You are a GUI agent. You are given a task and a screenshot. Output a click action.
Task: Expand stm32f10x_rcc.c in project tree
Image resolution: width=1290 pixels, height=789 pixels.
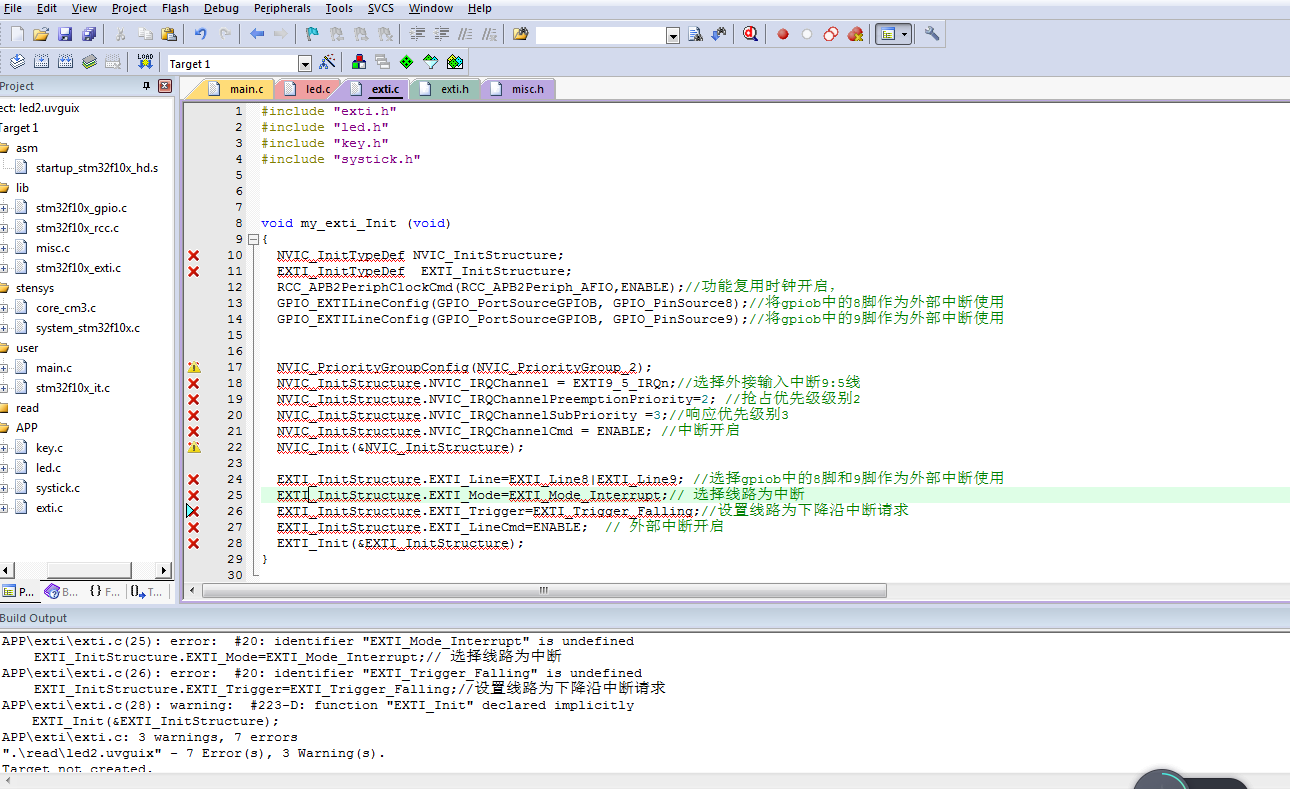point(4,228)
